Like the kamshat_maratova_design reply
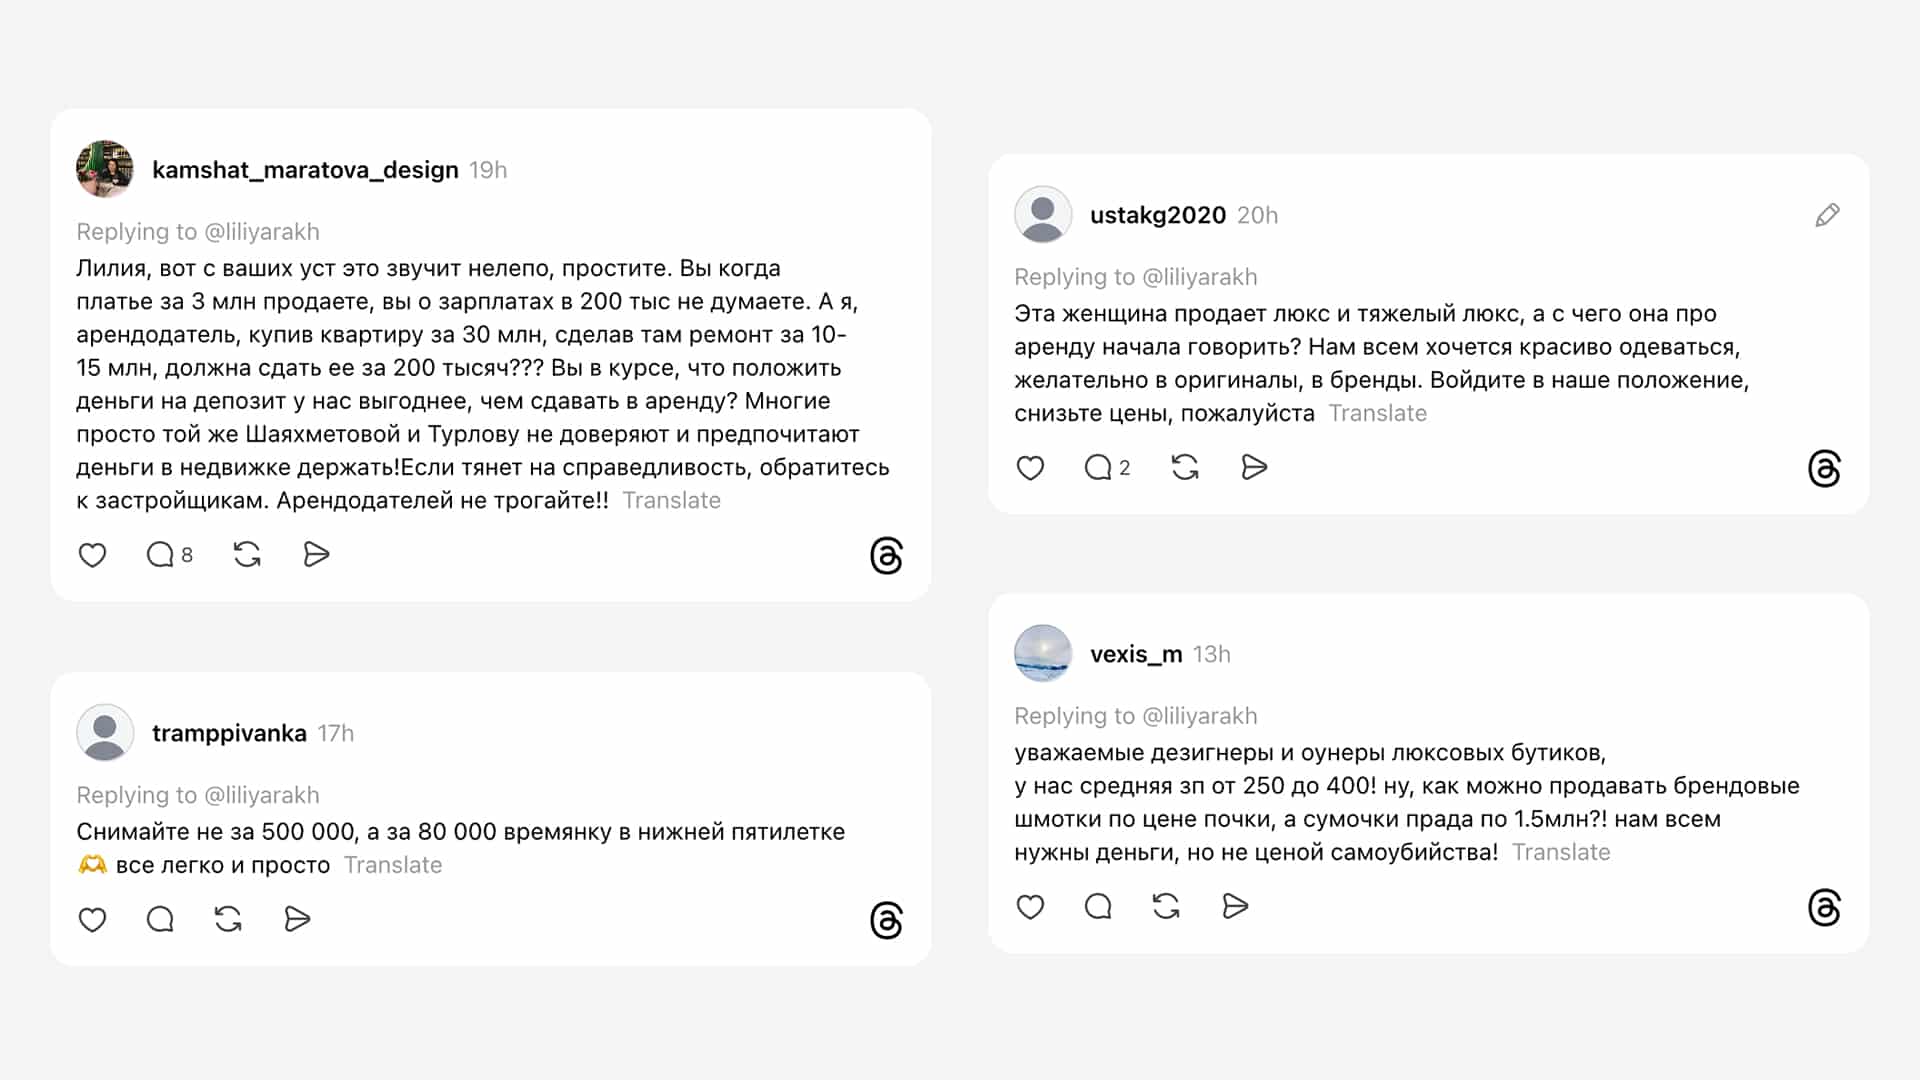Screen dimensions: 1920x1080 tap(92, 555)
